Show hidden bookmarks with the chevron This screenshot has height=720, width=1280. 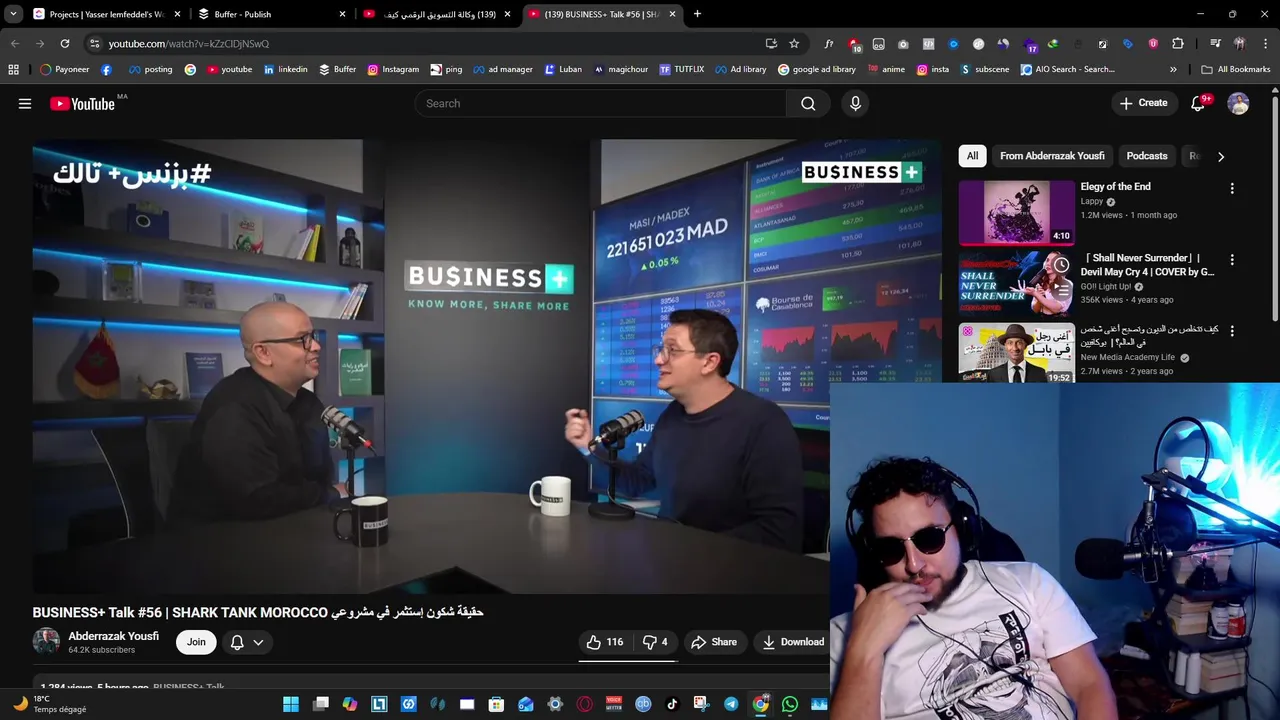click(1173, 70)
